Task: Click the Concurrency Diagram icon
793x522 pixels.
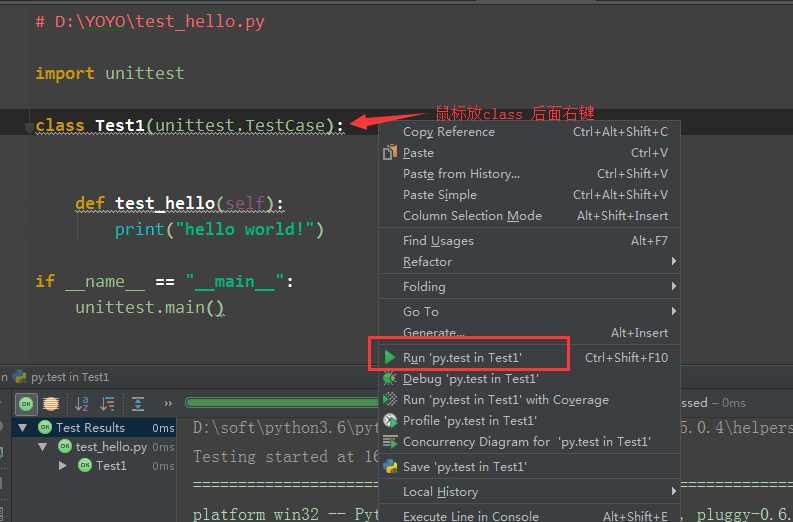Action: [x=390, y=442]
